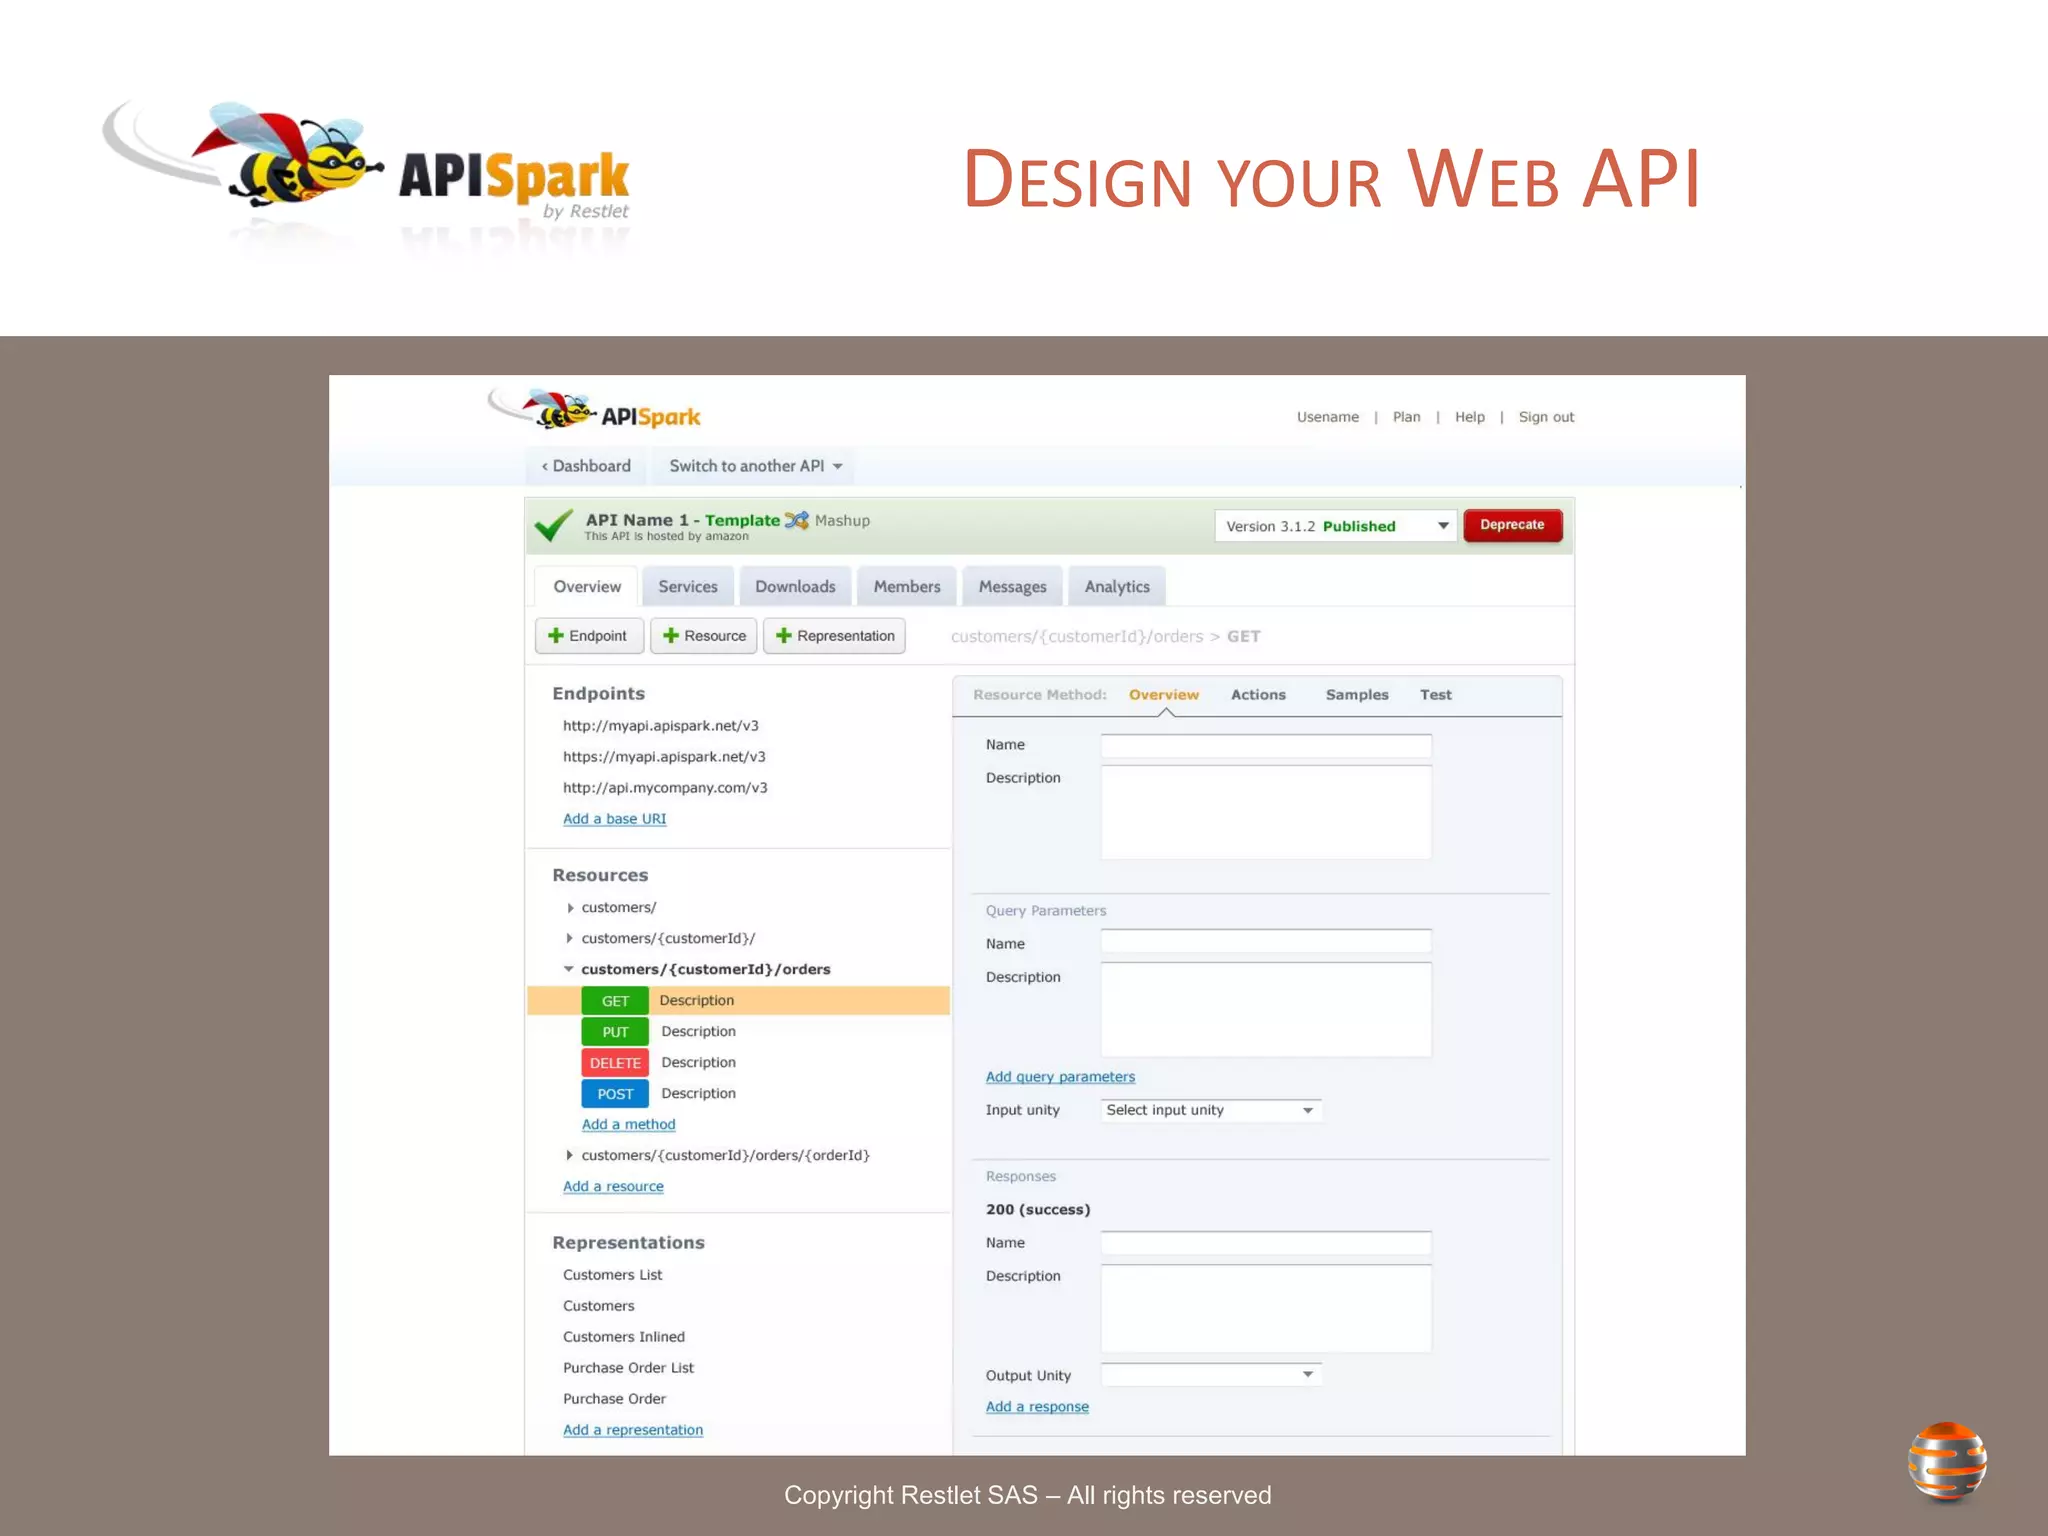Select the Purchase Order List representation
This screenshot has width=2048, height=1536.
628,1368
